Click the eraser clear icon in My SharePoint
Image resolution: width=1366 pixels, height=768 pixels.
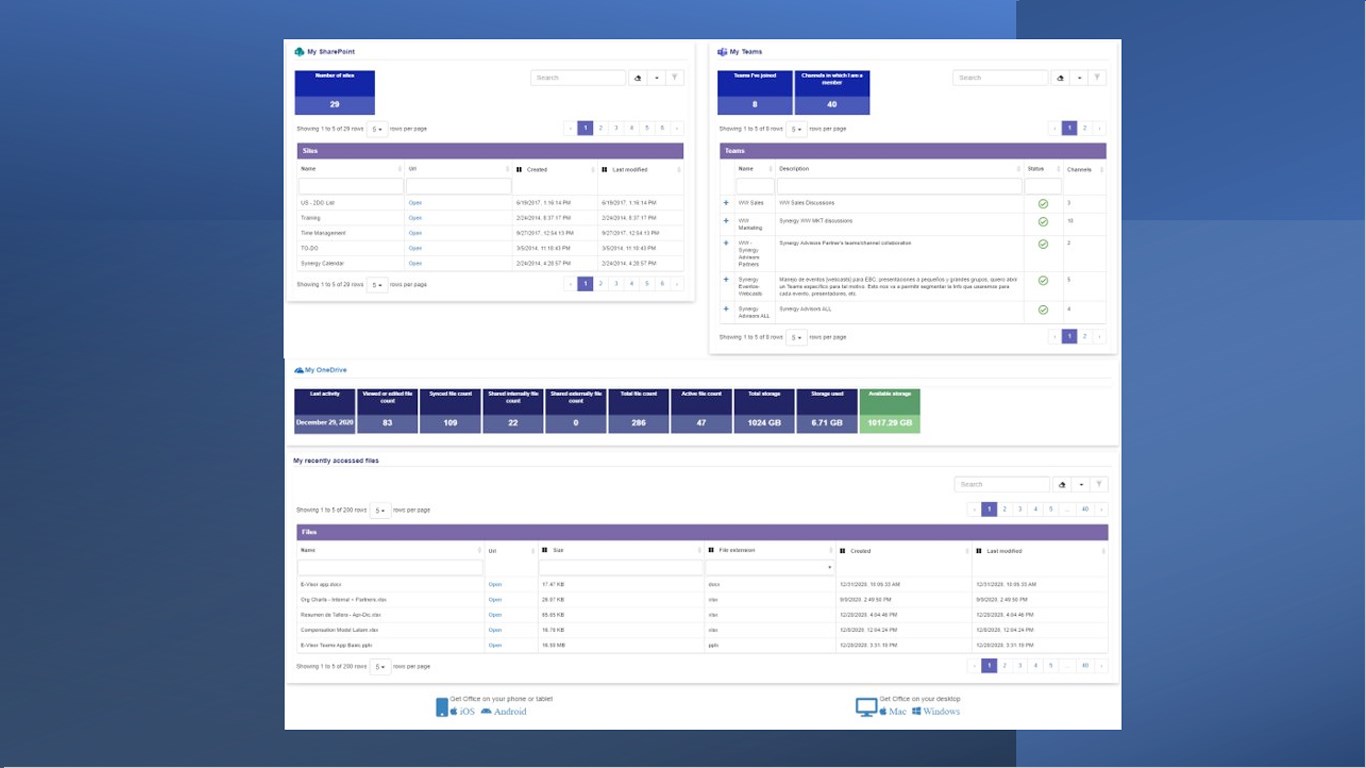pyautogui.click(x=638, y=78)
